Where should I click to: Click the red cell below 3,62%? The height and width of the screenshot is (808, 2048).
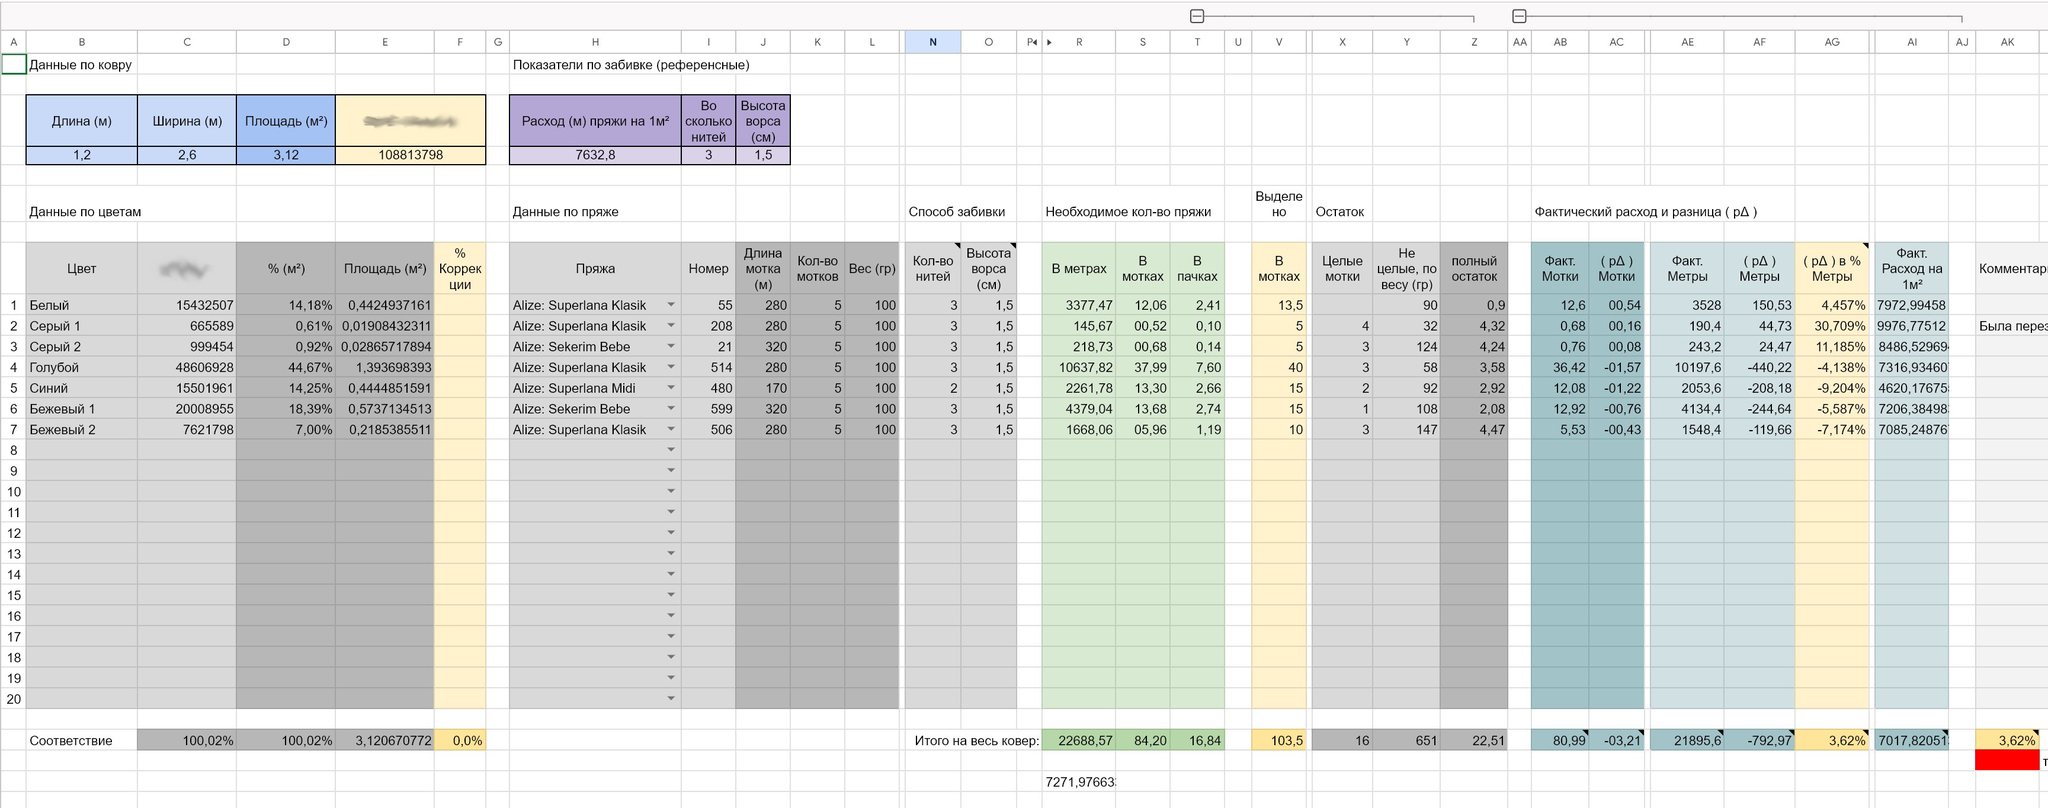tap(2006, 761)
